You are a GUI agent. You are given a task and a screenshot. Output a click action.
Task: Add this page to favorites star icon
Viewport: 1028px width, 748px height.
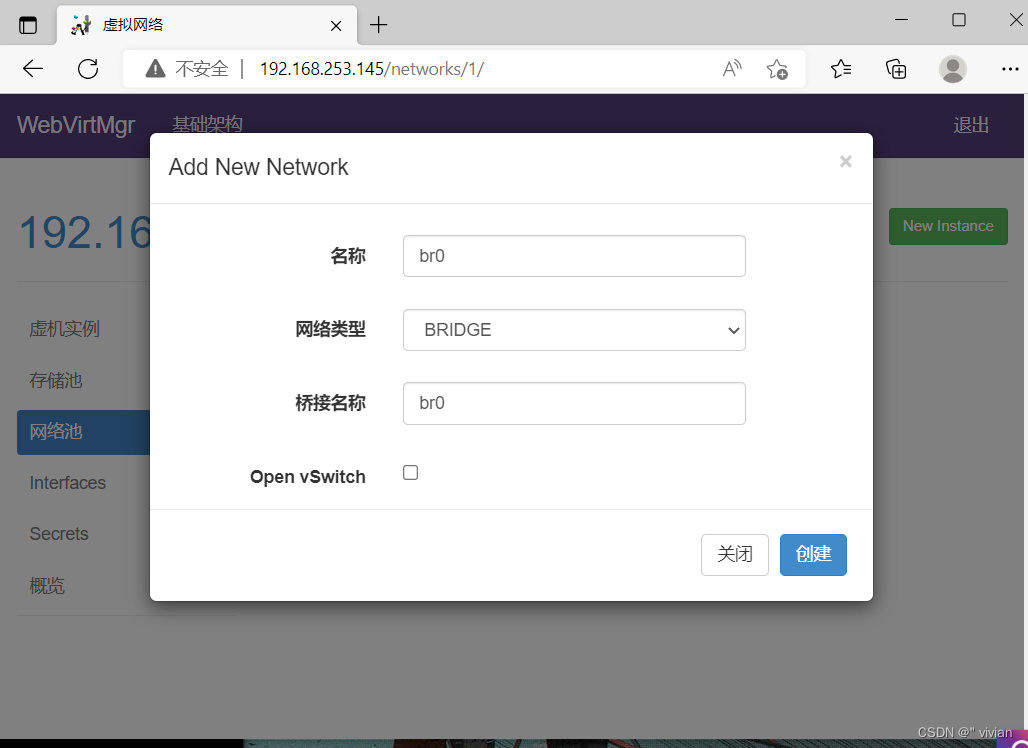tap(777, 68)
